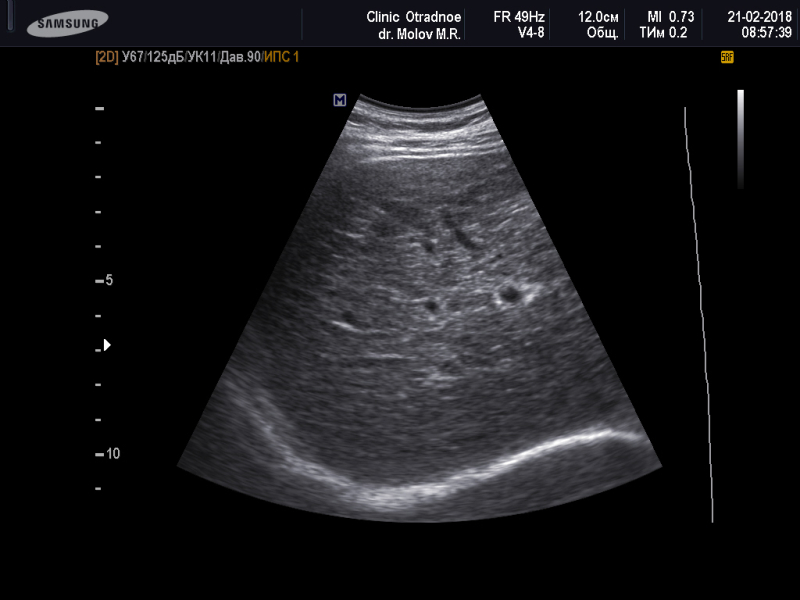
Task: Click the TGC curve line
Action: [x=699, y=314]
